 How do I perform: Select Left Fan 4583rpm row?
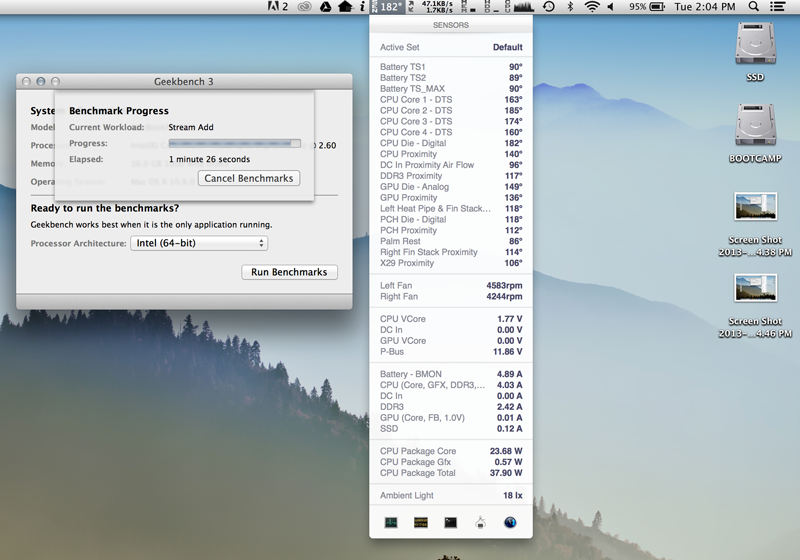click(451, 286)
